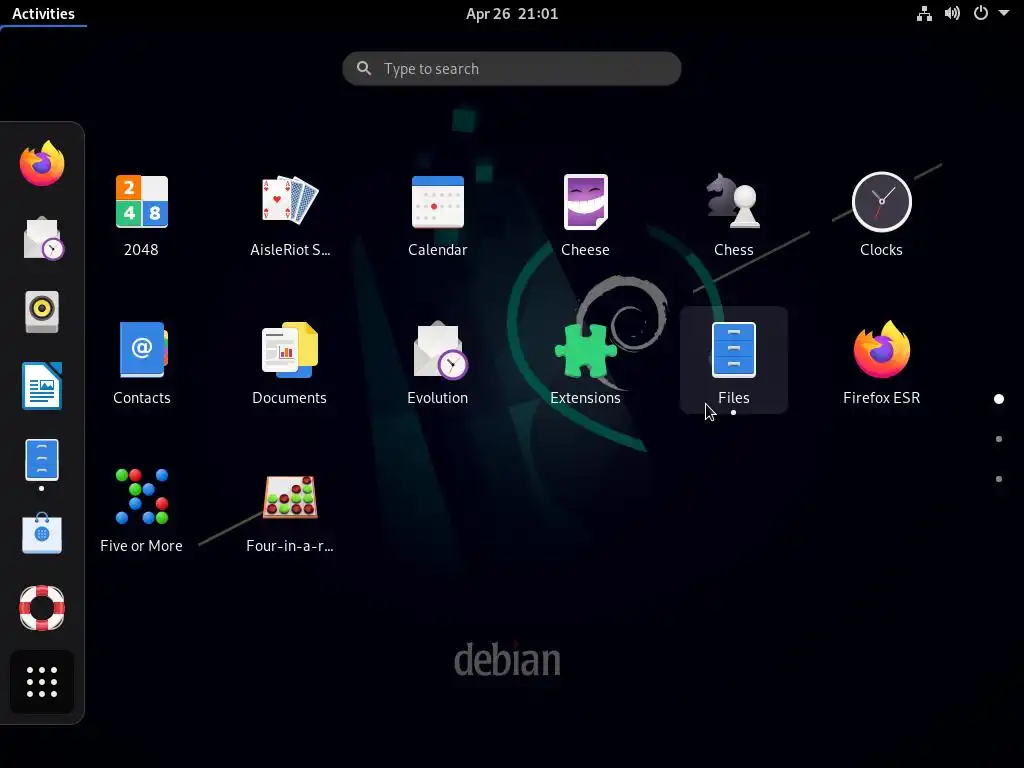
Task: Launch Rhythmbox speaker icon in dock
Action: (42, 312)
